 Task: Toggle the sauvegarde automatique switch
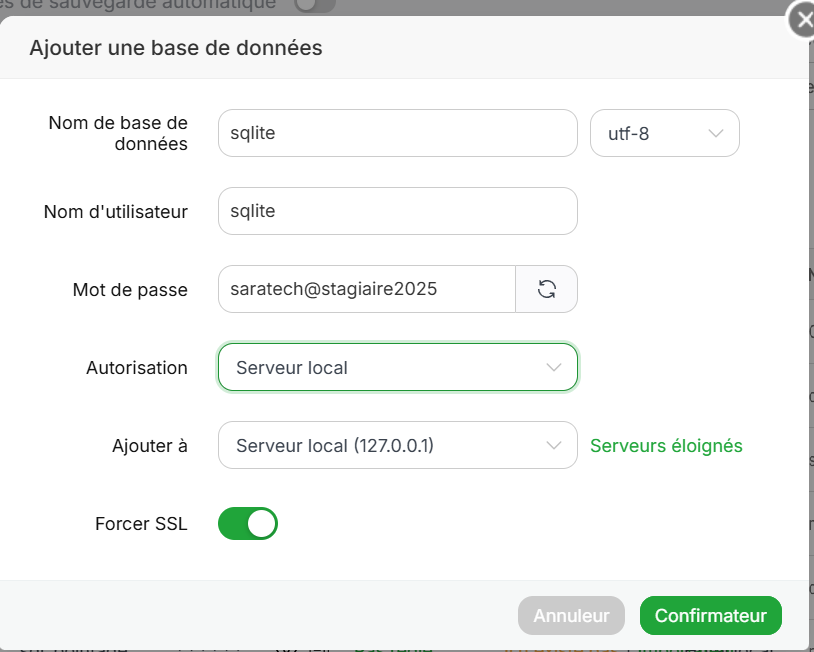pos(310,6)
